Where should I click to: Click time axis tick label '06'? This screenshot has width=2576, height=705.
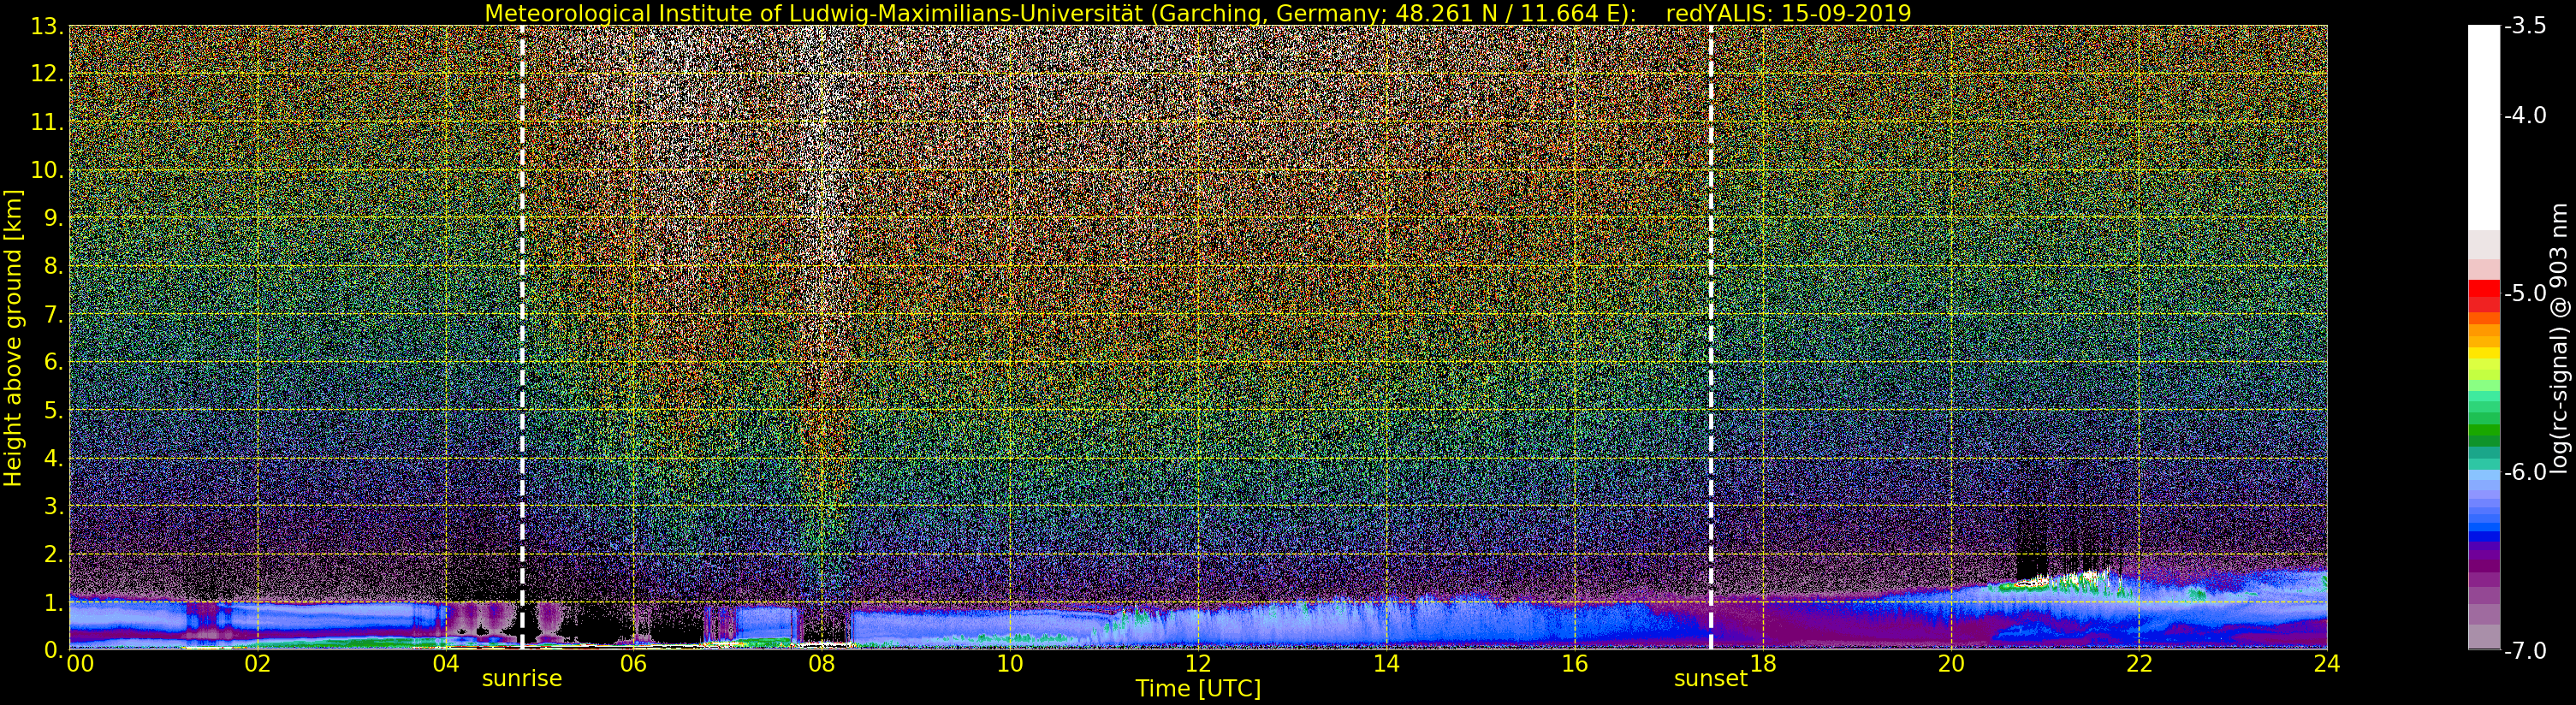pos(634,664)
